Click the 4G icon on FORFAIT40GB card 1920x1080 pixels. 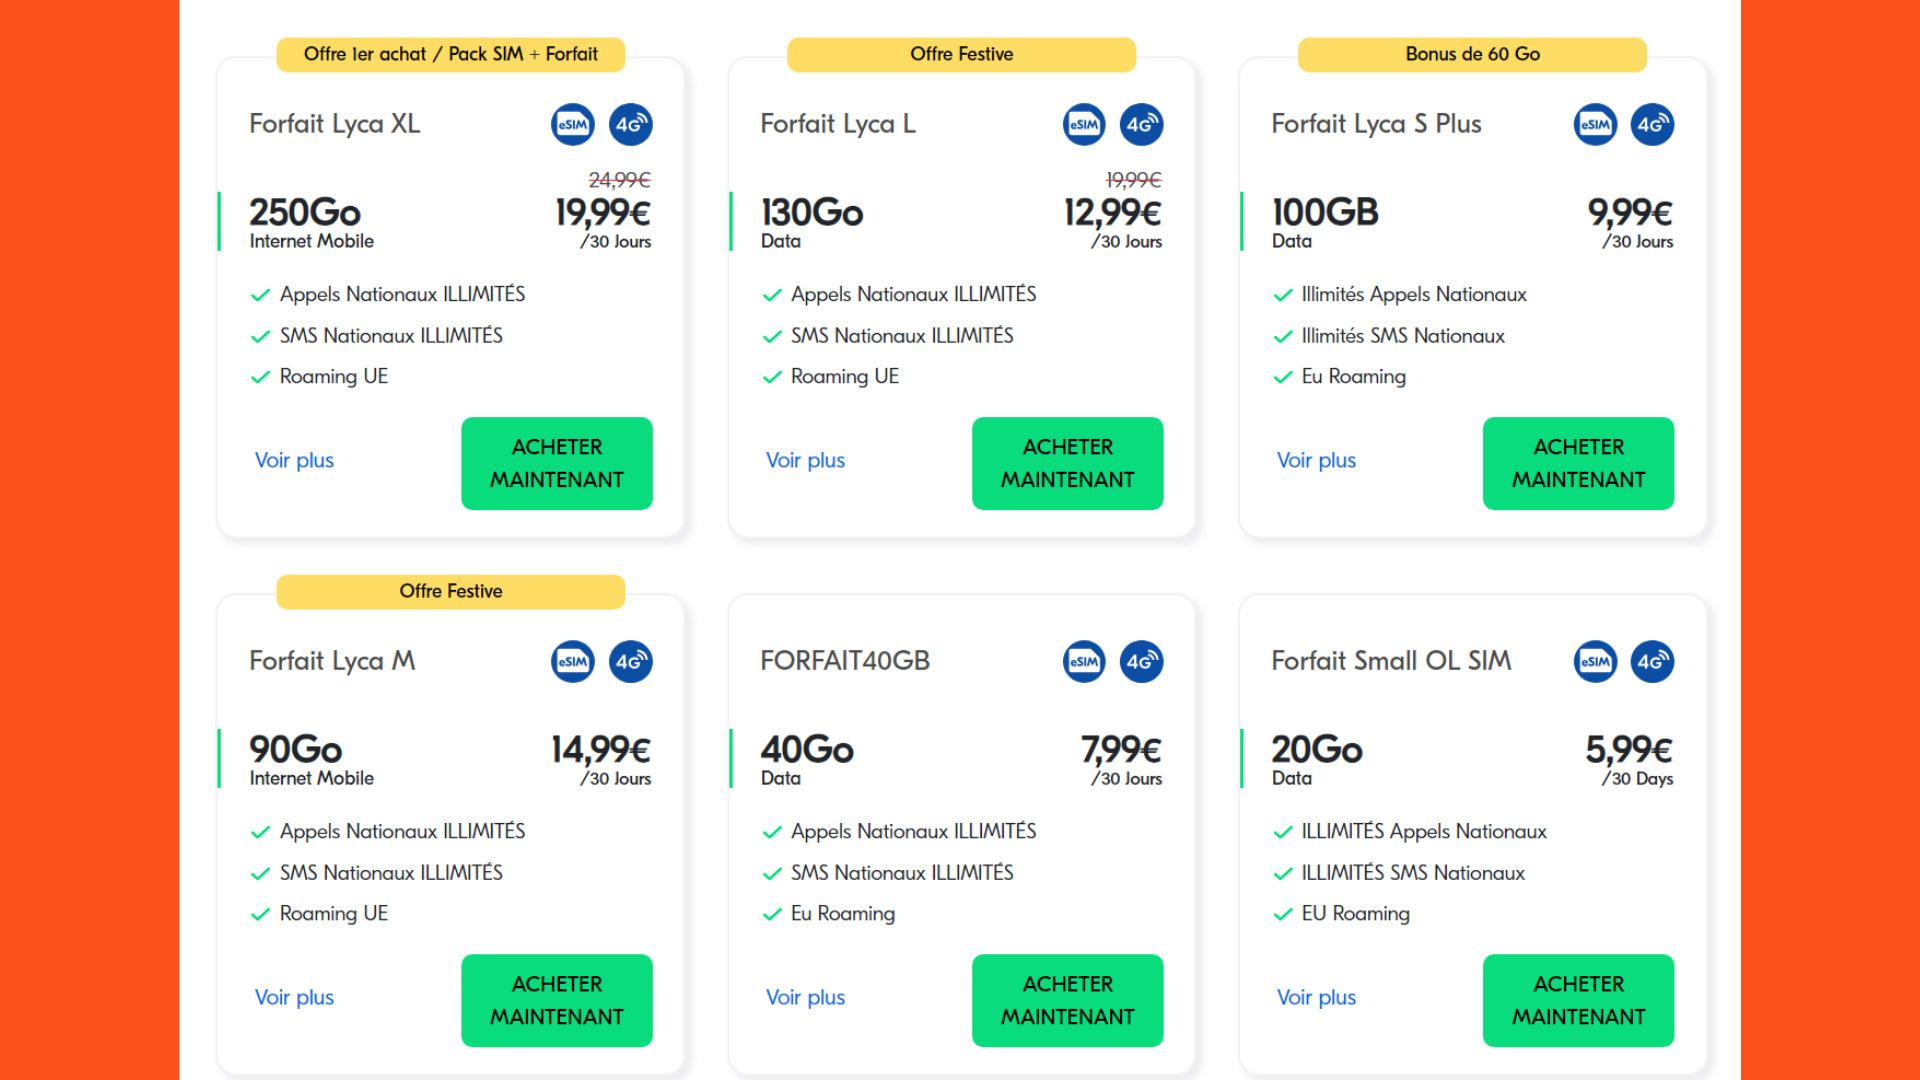(1142, 662)
